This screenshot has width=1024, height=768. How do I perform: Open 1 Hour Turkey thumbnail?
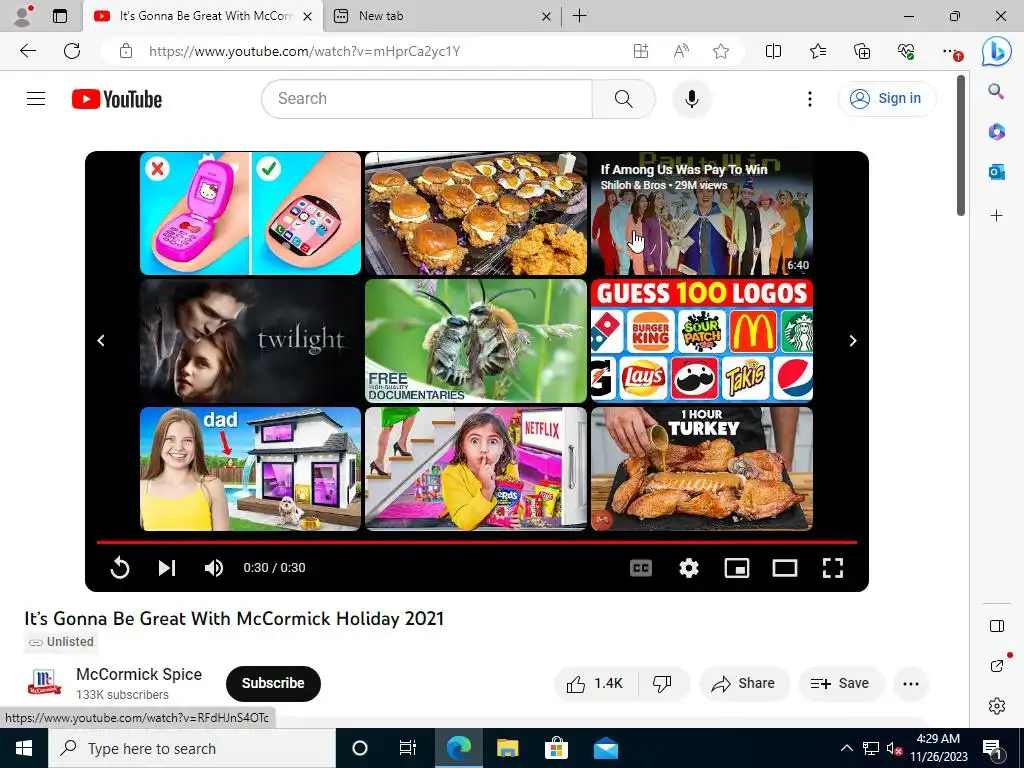701,469
